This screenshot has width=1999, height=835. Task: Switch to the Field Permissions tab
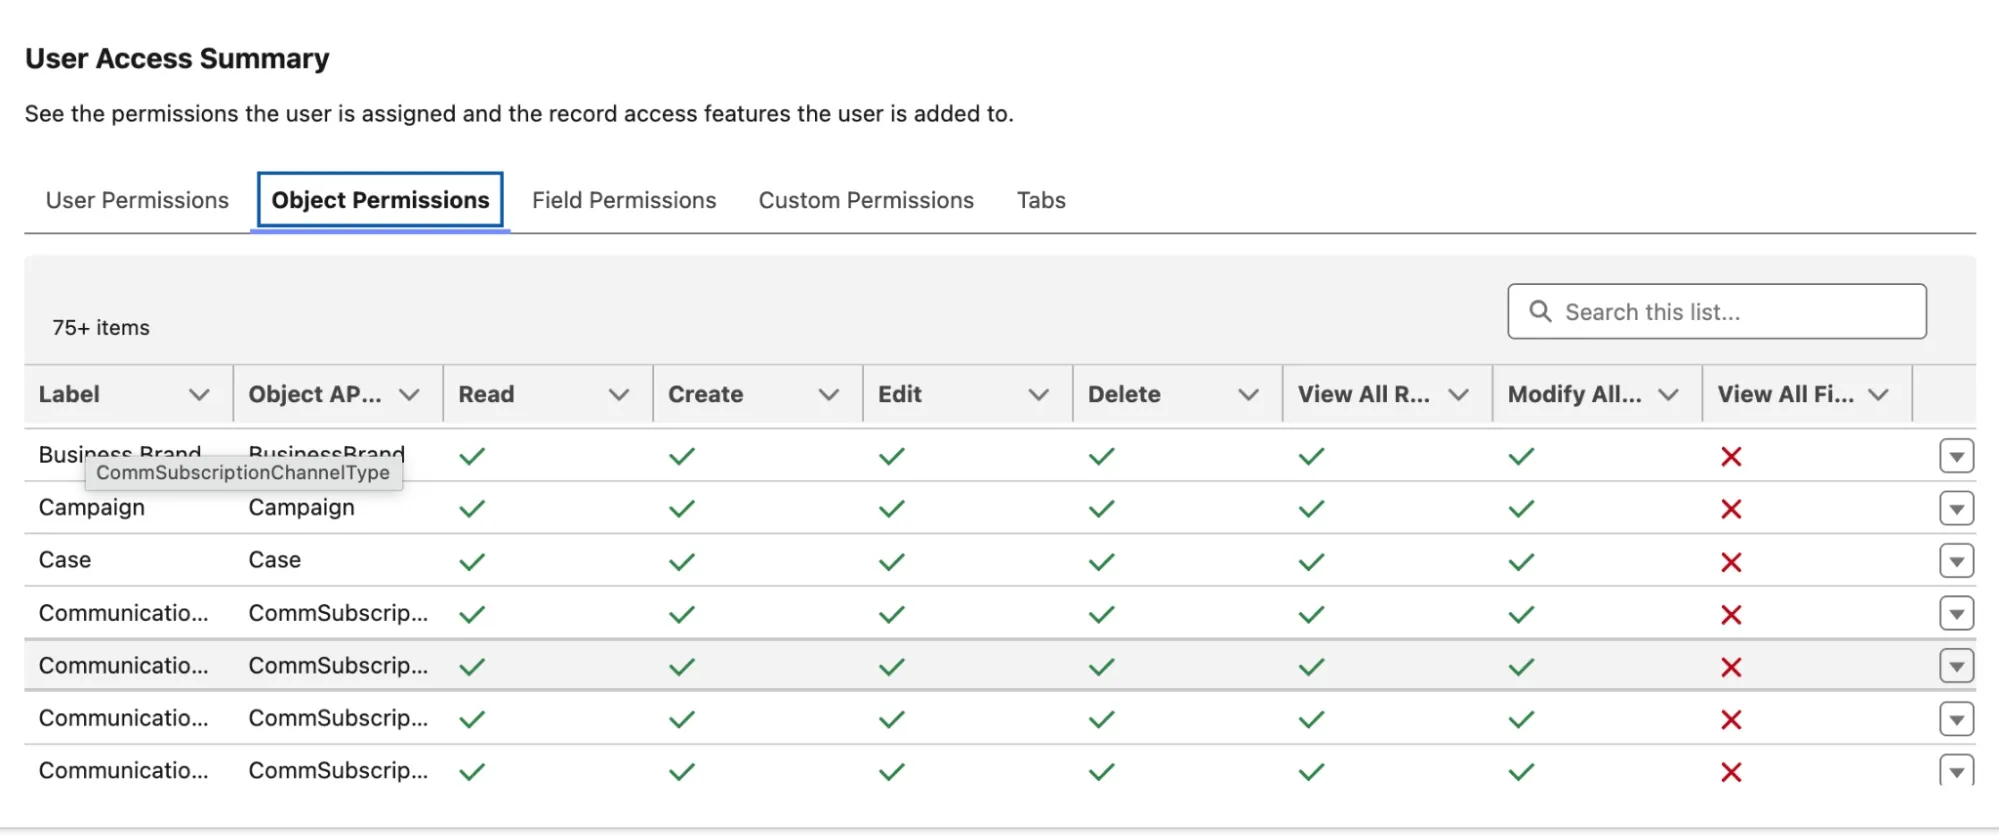coord(624,200)
